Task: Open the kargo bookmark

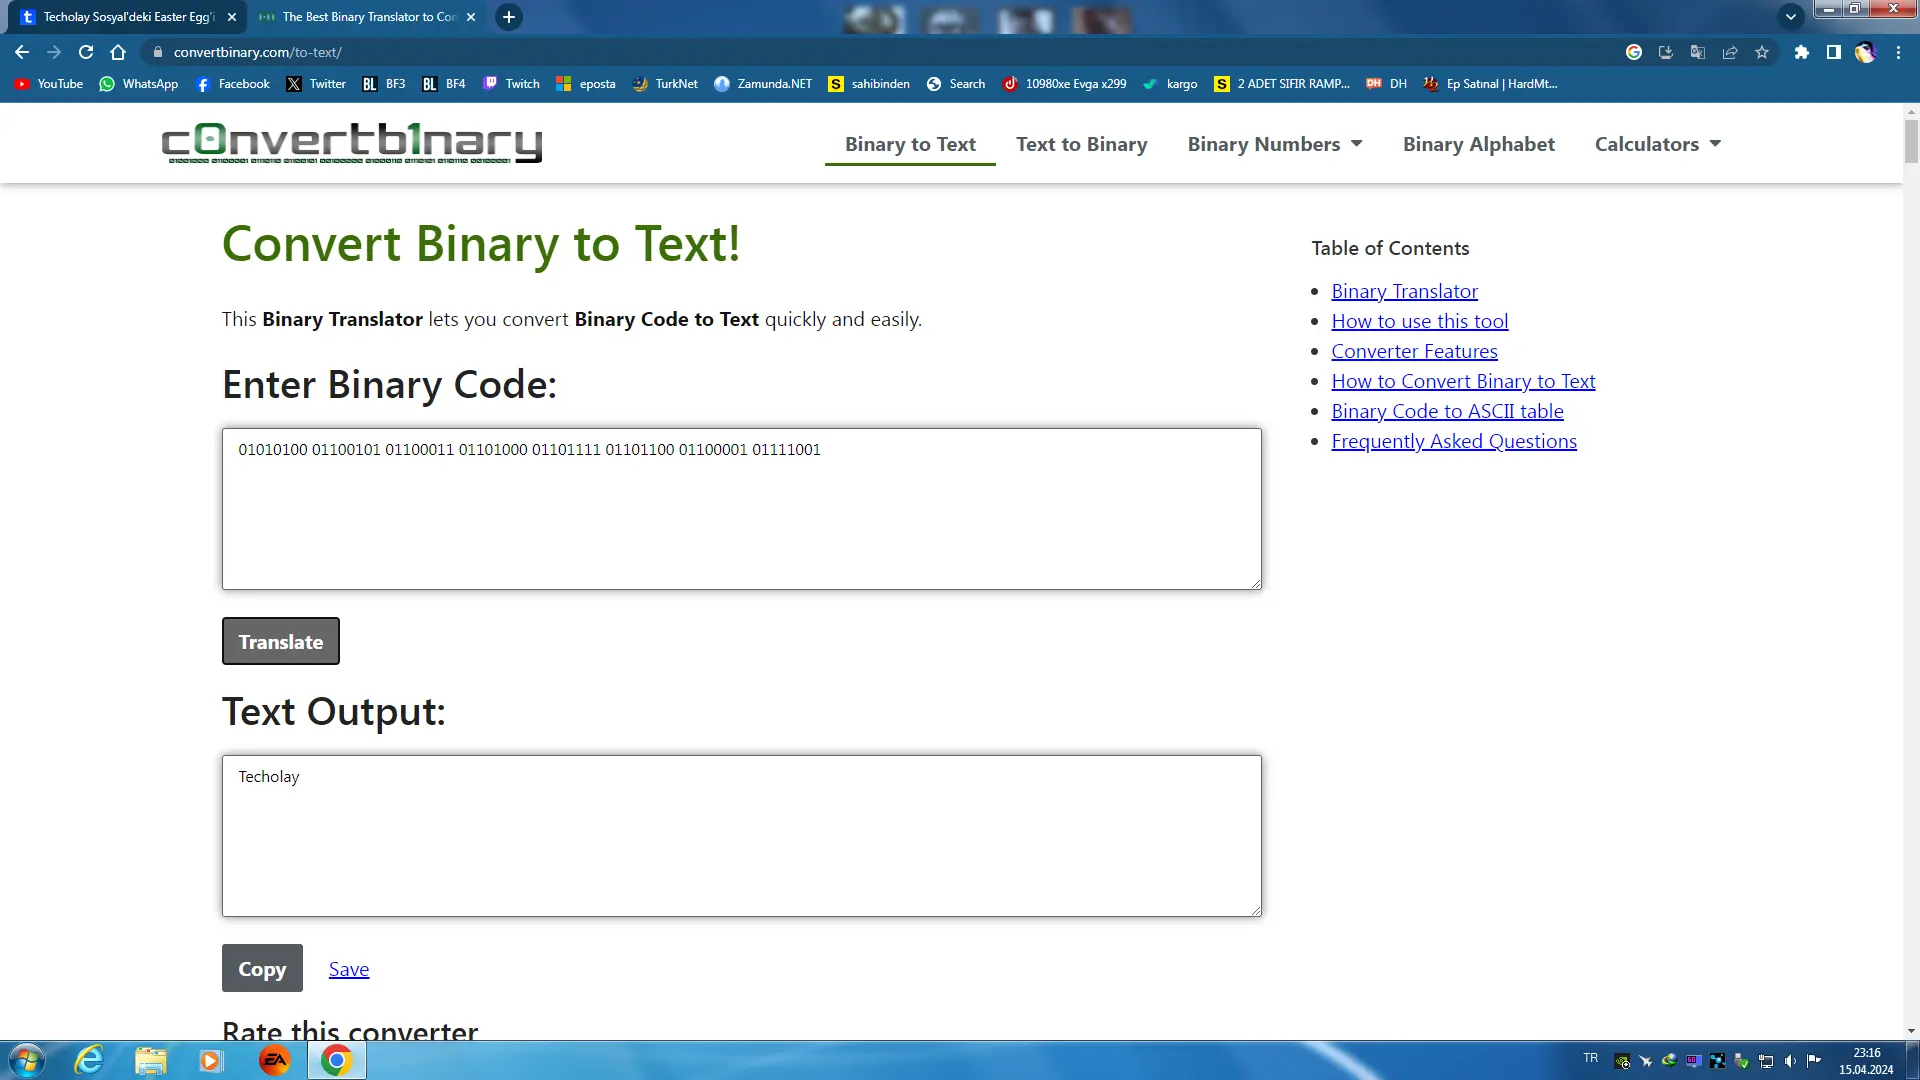Action: tap(1170, 84)
